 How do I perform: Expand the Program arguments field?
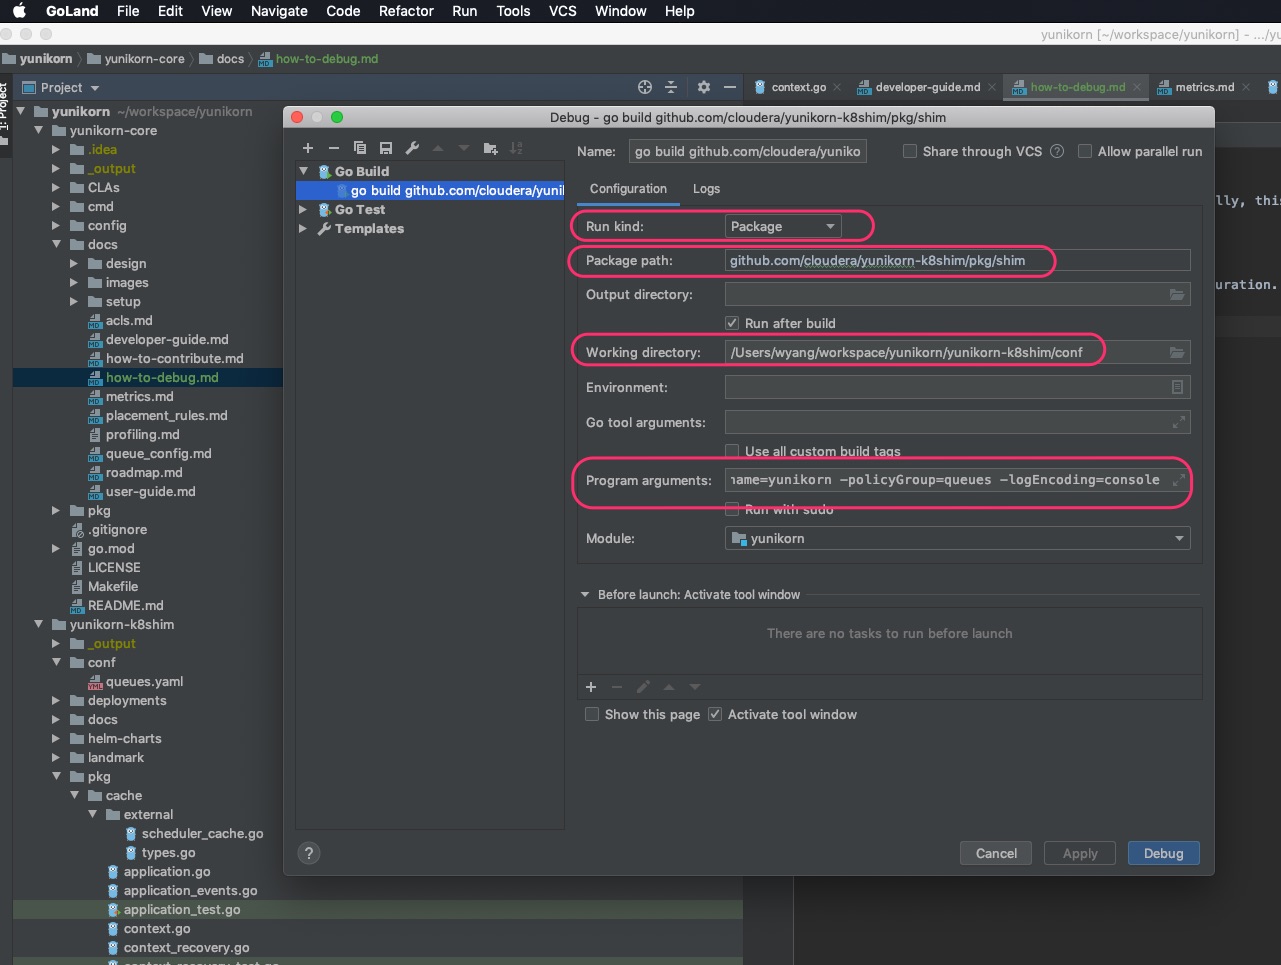pos(1178,480)
